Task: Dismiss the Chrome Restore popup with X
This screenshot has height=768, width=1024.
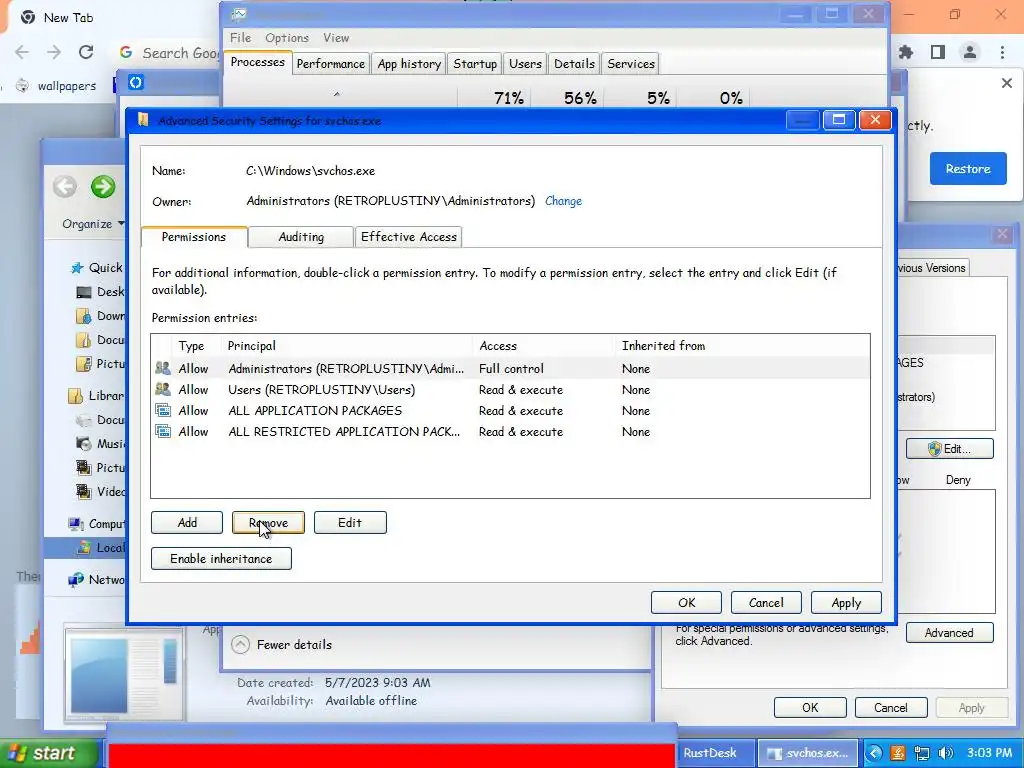Action: coord(1006,83)
